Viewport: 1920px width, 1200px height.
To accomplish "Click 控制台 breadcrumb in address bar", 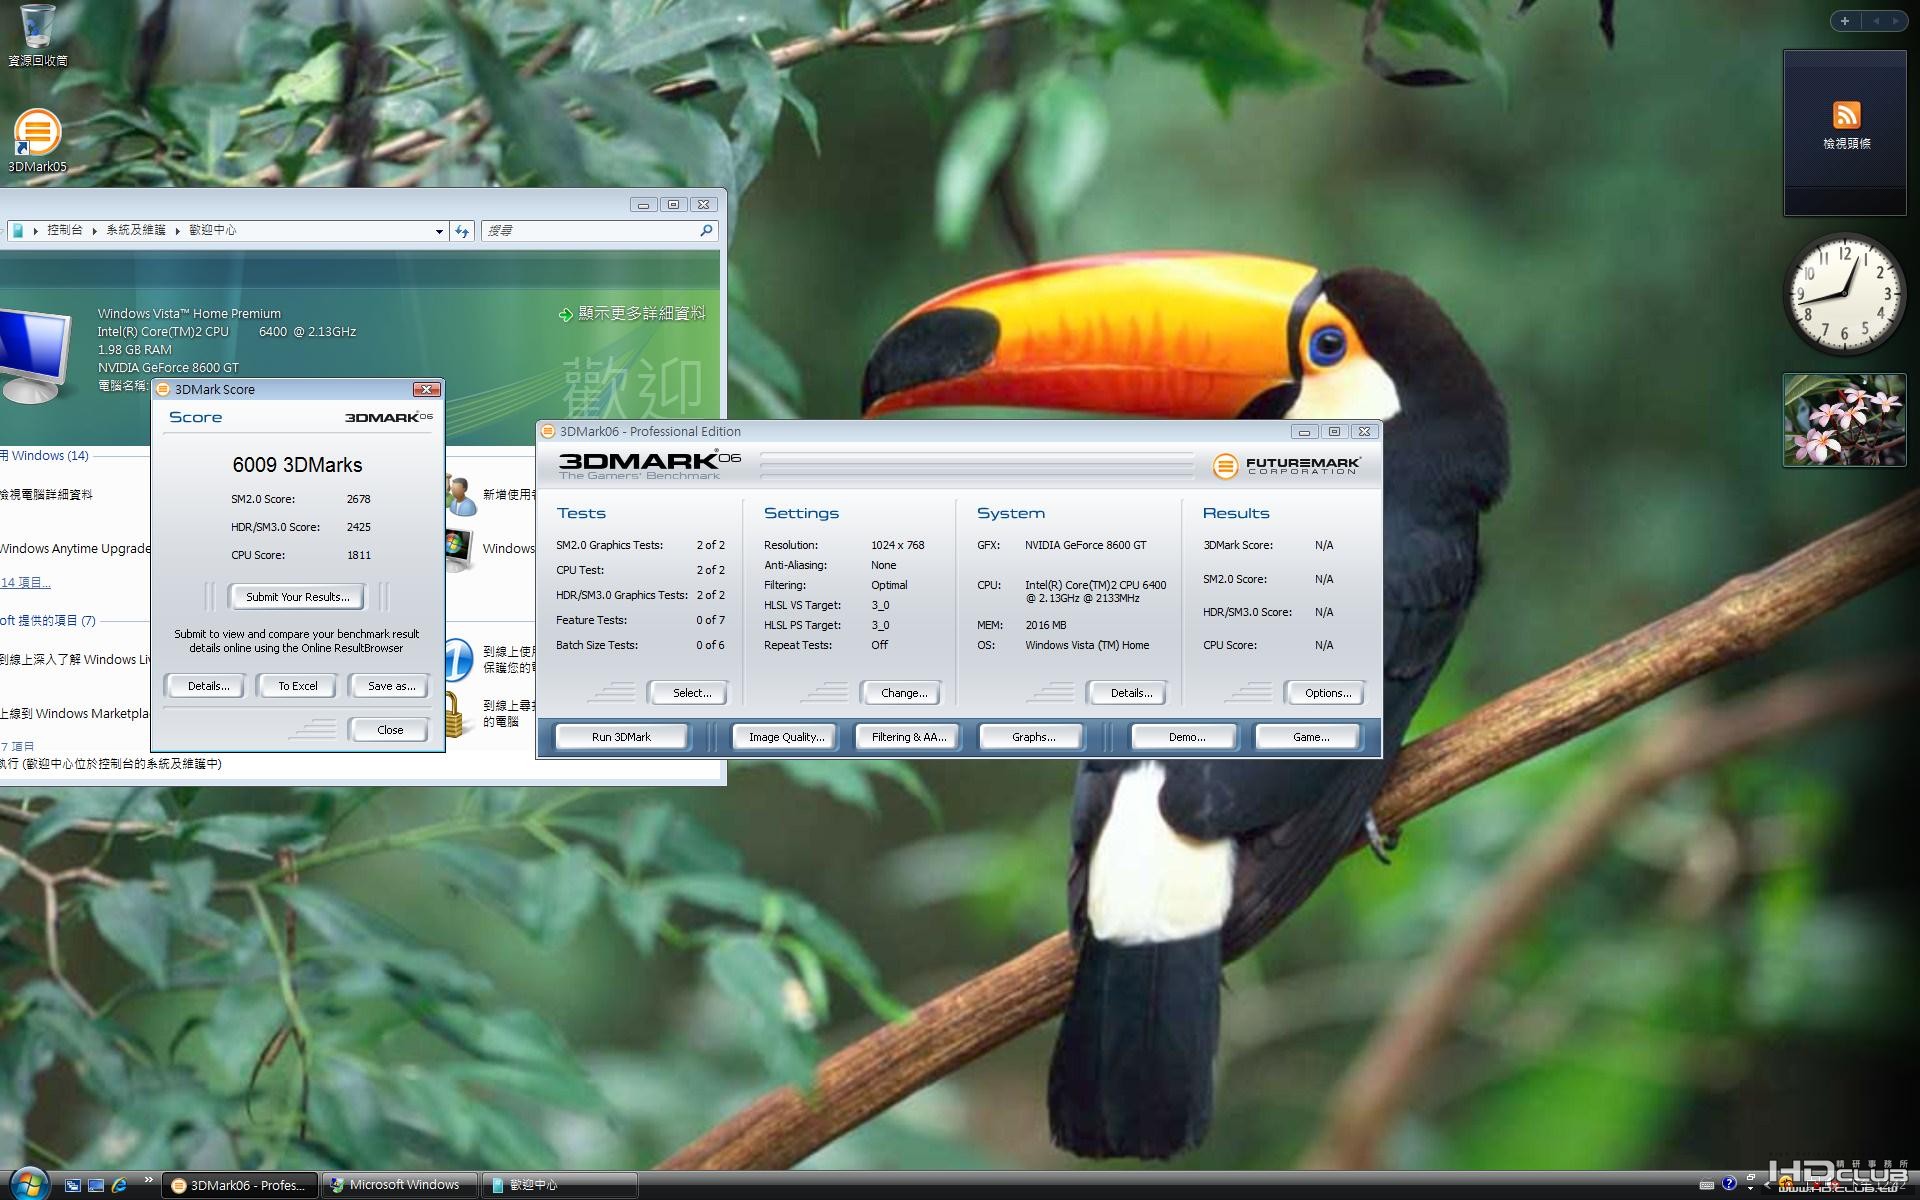I will (x=65, y=230).
